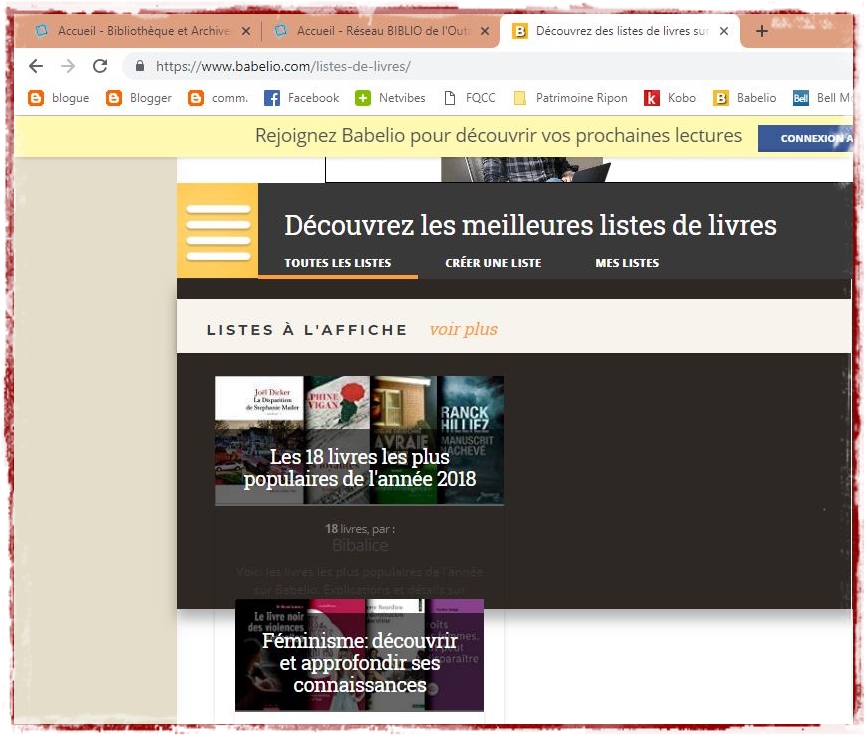
Task: Click the LISTES À L'AFFICHE heading
Action: (x=307, y=330)
